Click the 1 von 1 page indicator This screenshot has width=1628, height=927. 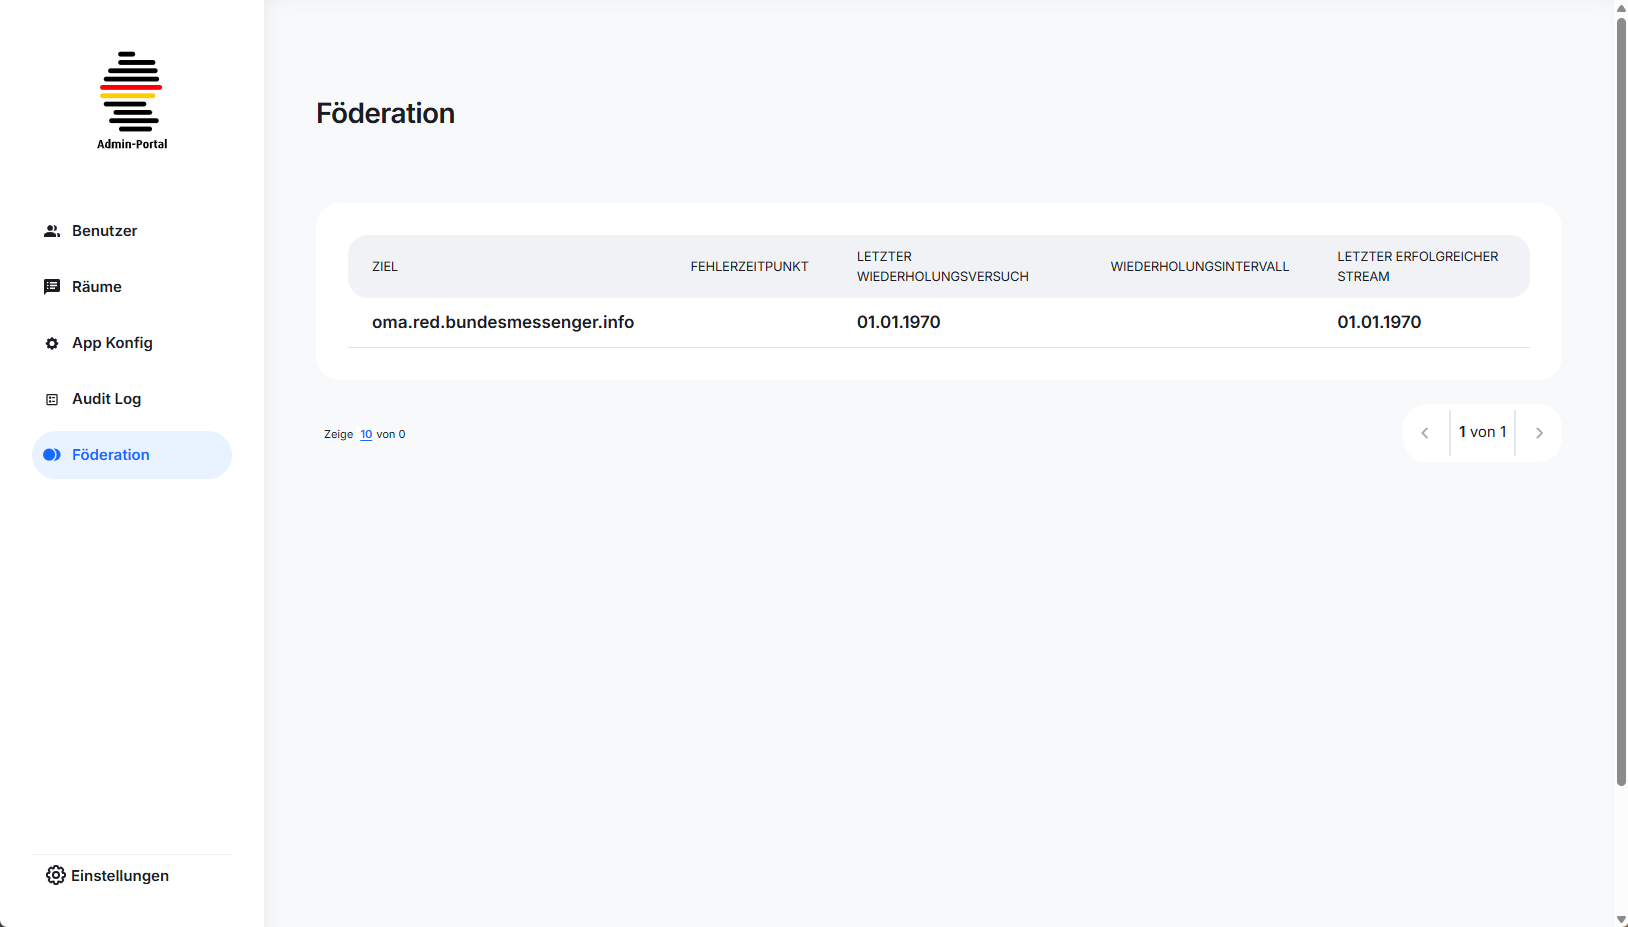coord(1482,432)
